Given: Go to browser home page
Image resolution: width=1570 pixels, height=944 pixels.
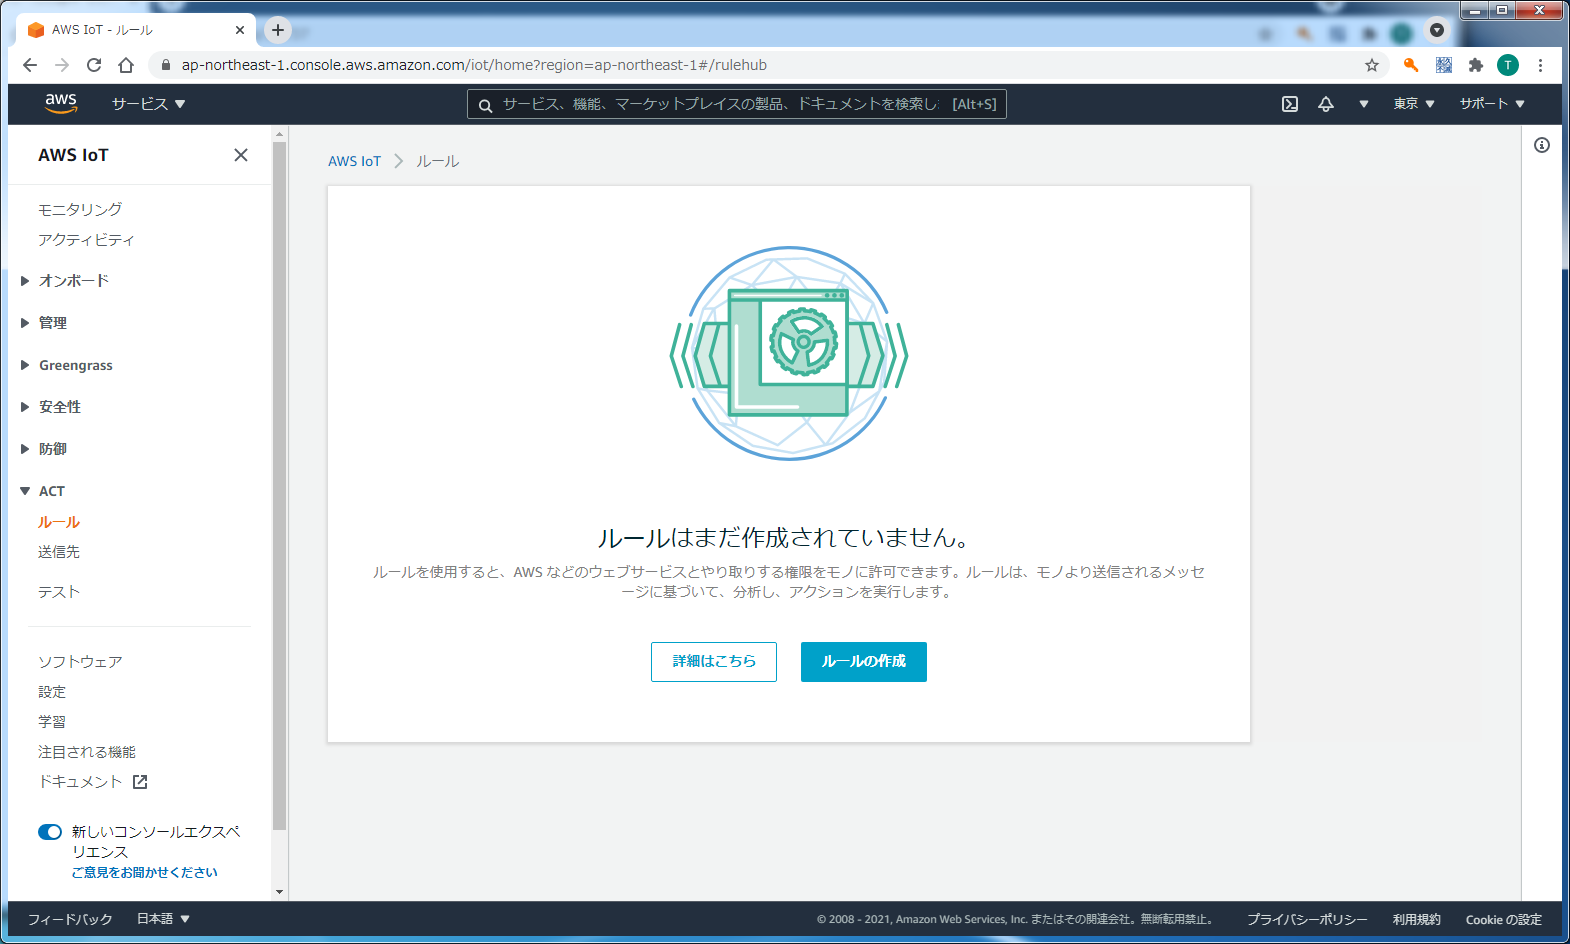Looking at the screenshot, I should pyautogui.click(x=126, y=65).
